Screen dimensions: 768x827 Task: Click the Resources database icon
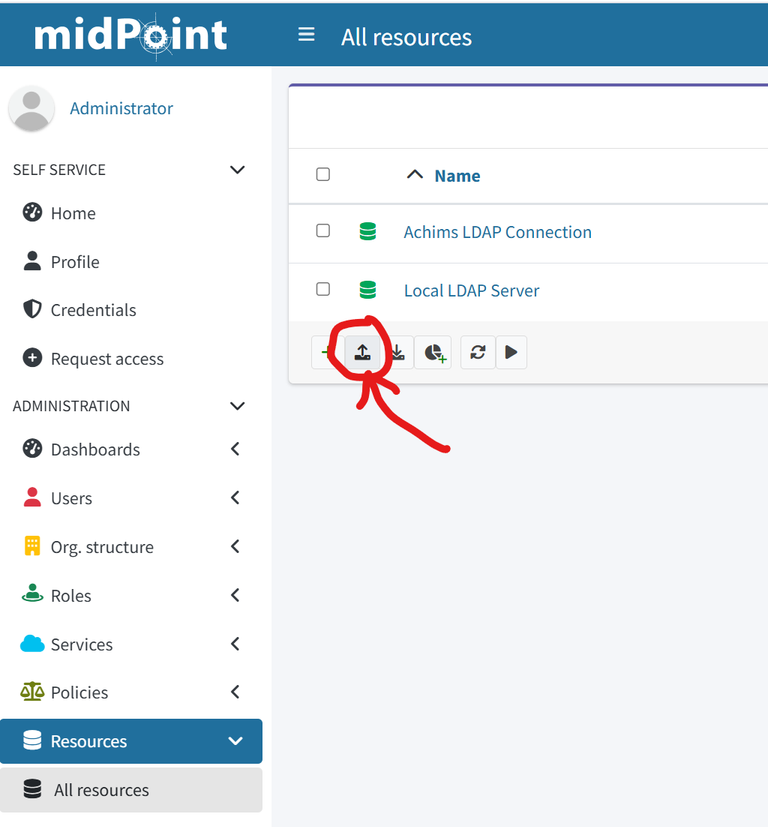[x=32, y=740]
